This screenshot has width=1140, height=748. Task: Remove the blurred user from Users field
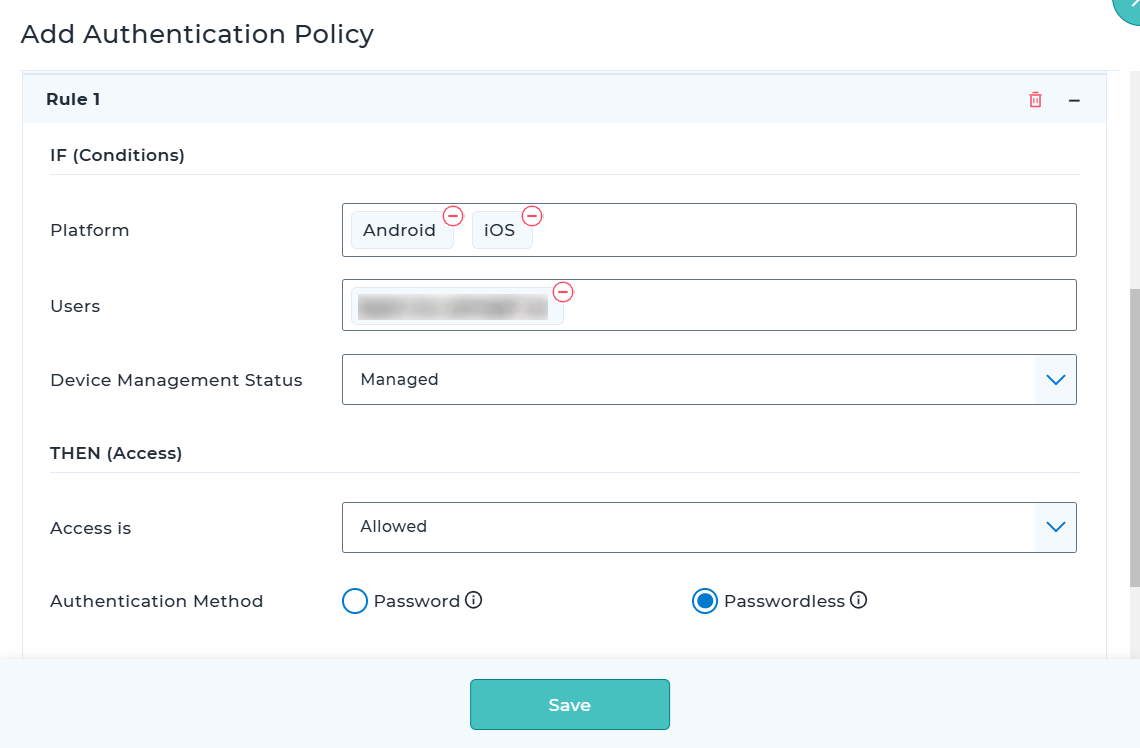563,292
